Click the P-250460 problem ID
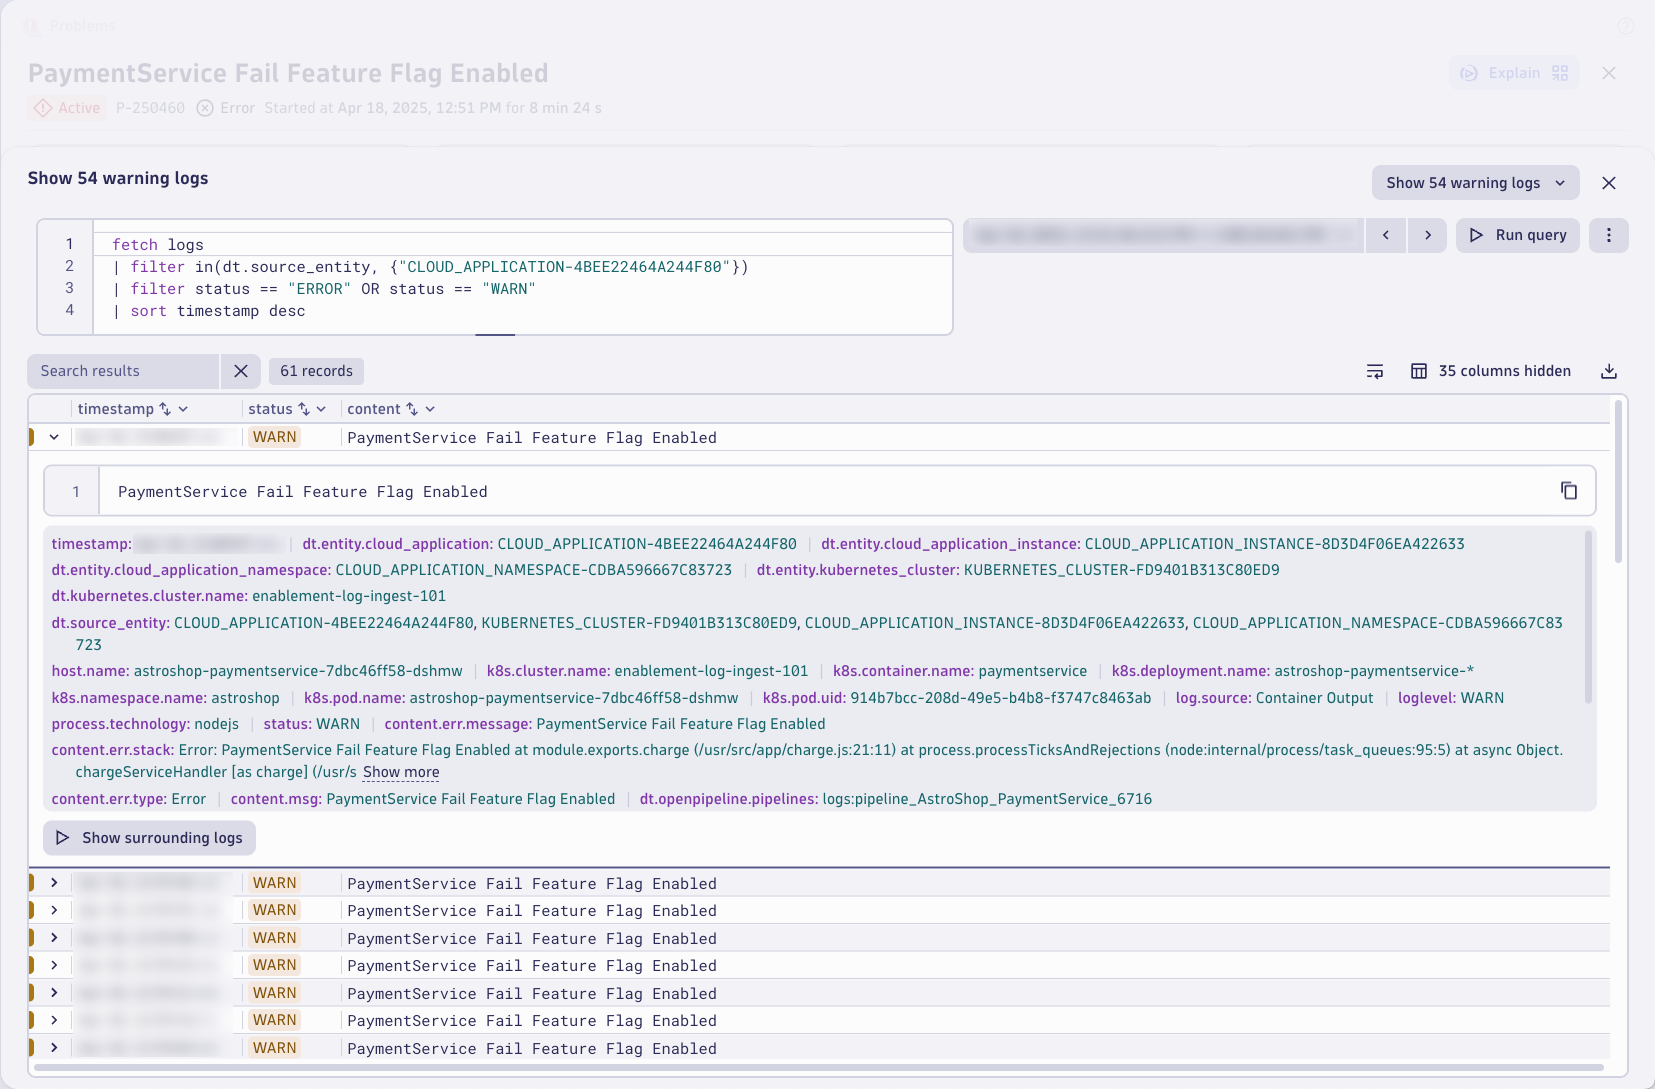Image resolution: width=1655 pixels, height=1089 pixels. click(150, 108)
